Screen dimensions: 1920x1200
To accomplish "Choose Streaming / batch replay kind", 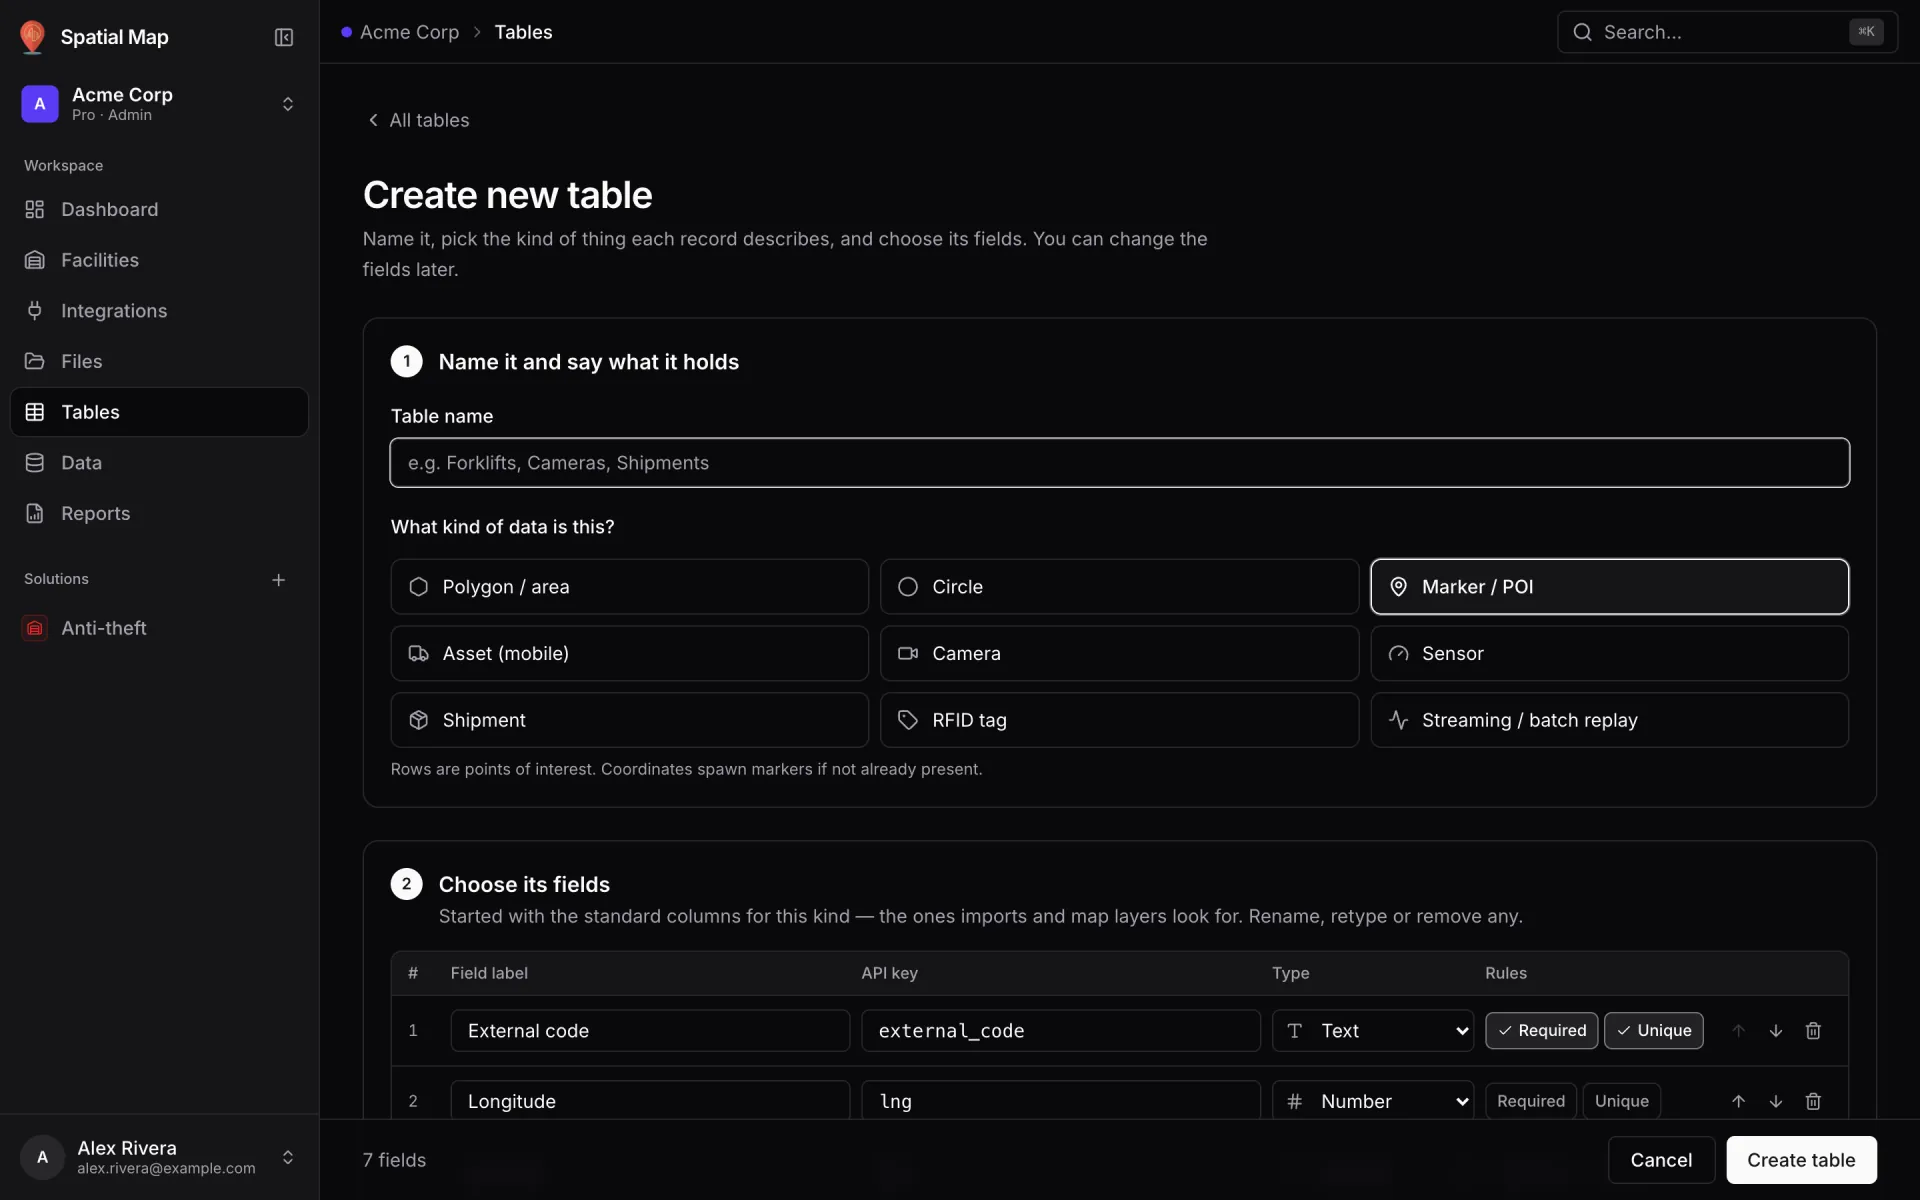I will pyautogui.click(x=1609, y=720).
